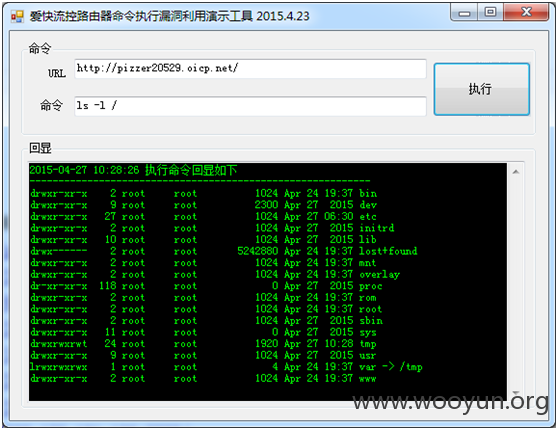Click the 'bin' directory line in output
558x430 pixels.
pos(204,194)
